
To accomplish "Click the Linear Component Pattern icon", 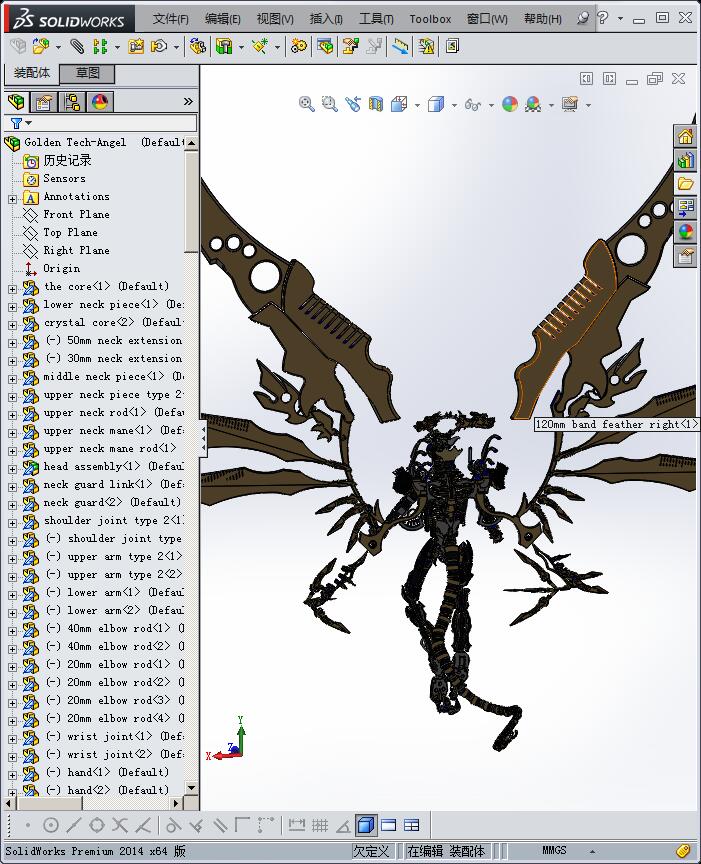I will tap(100, 46).
